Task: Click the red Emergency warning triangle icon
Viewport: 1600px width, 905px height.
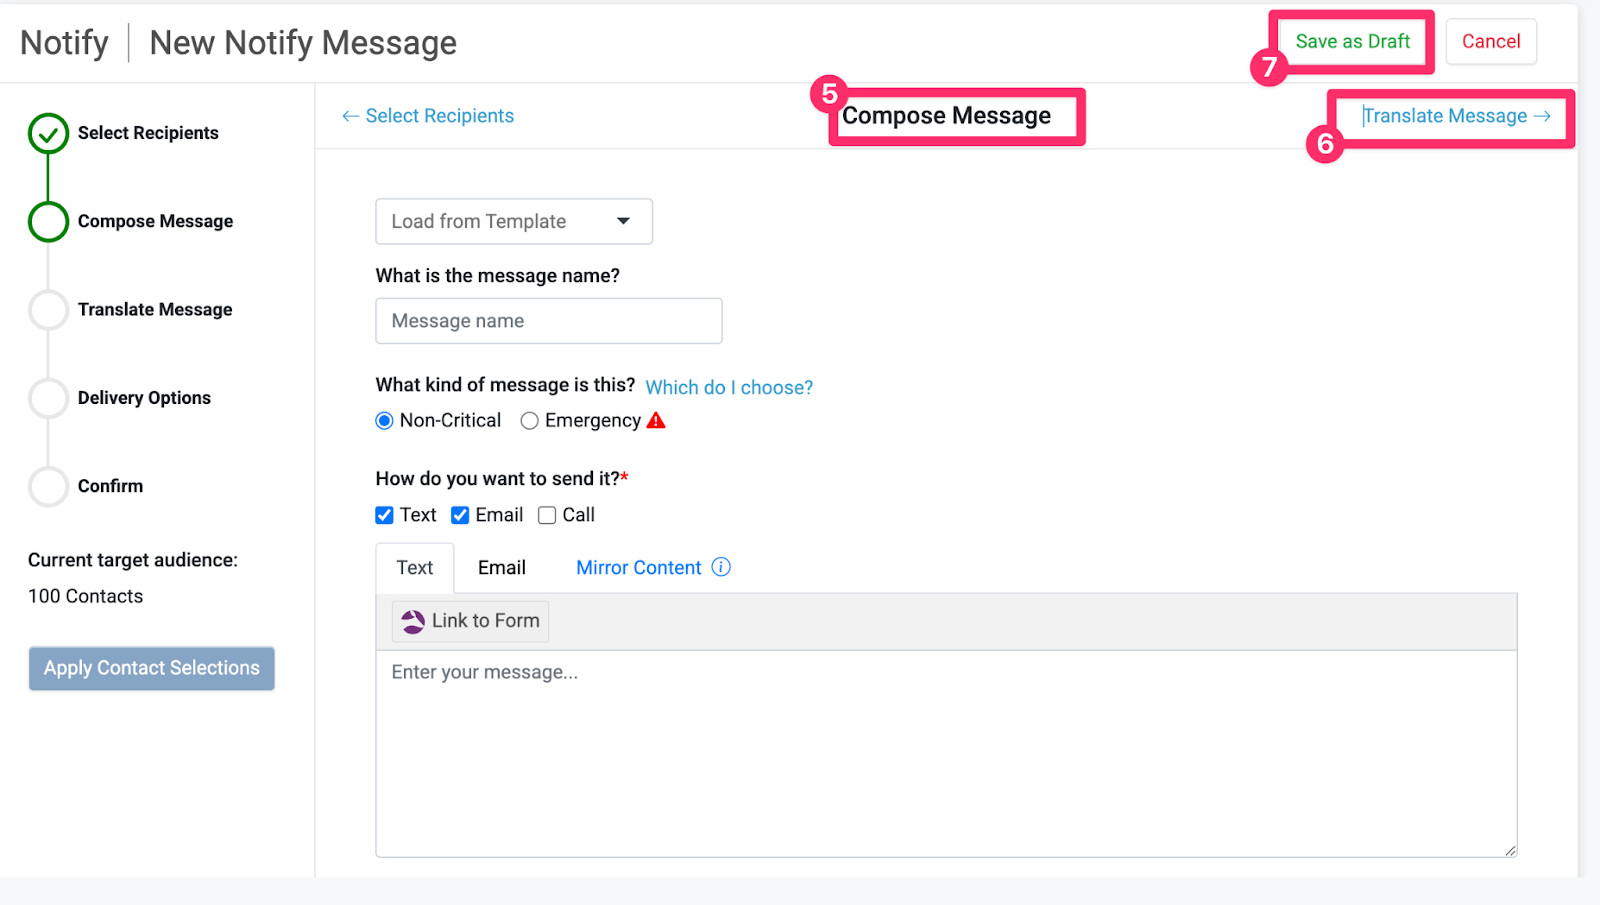Action: (656, 420)
